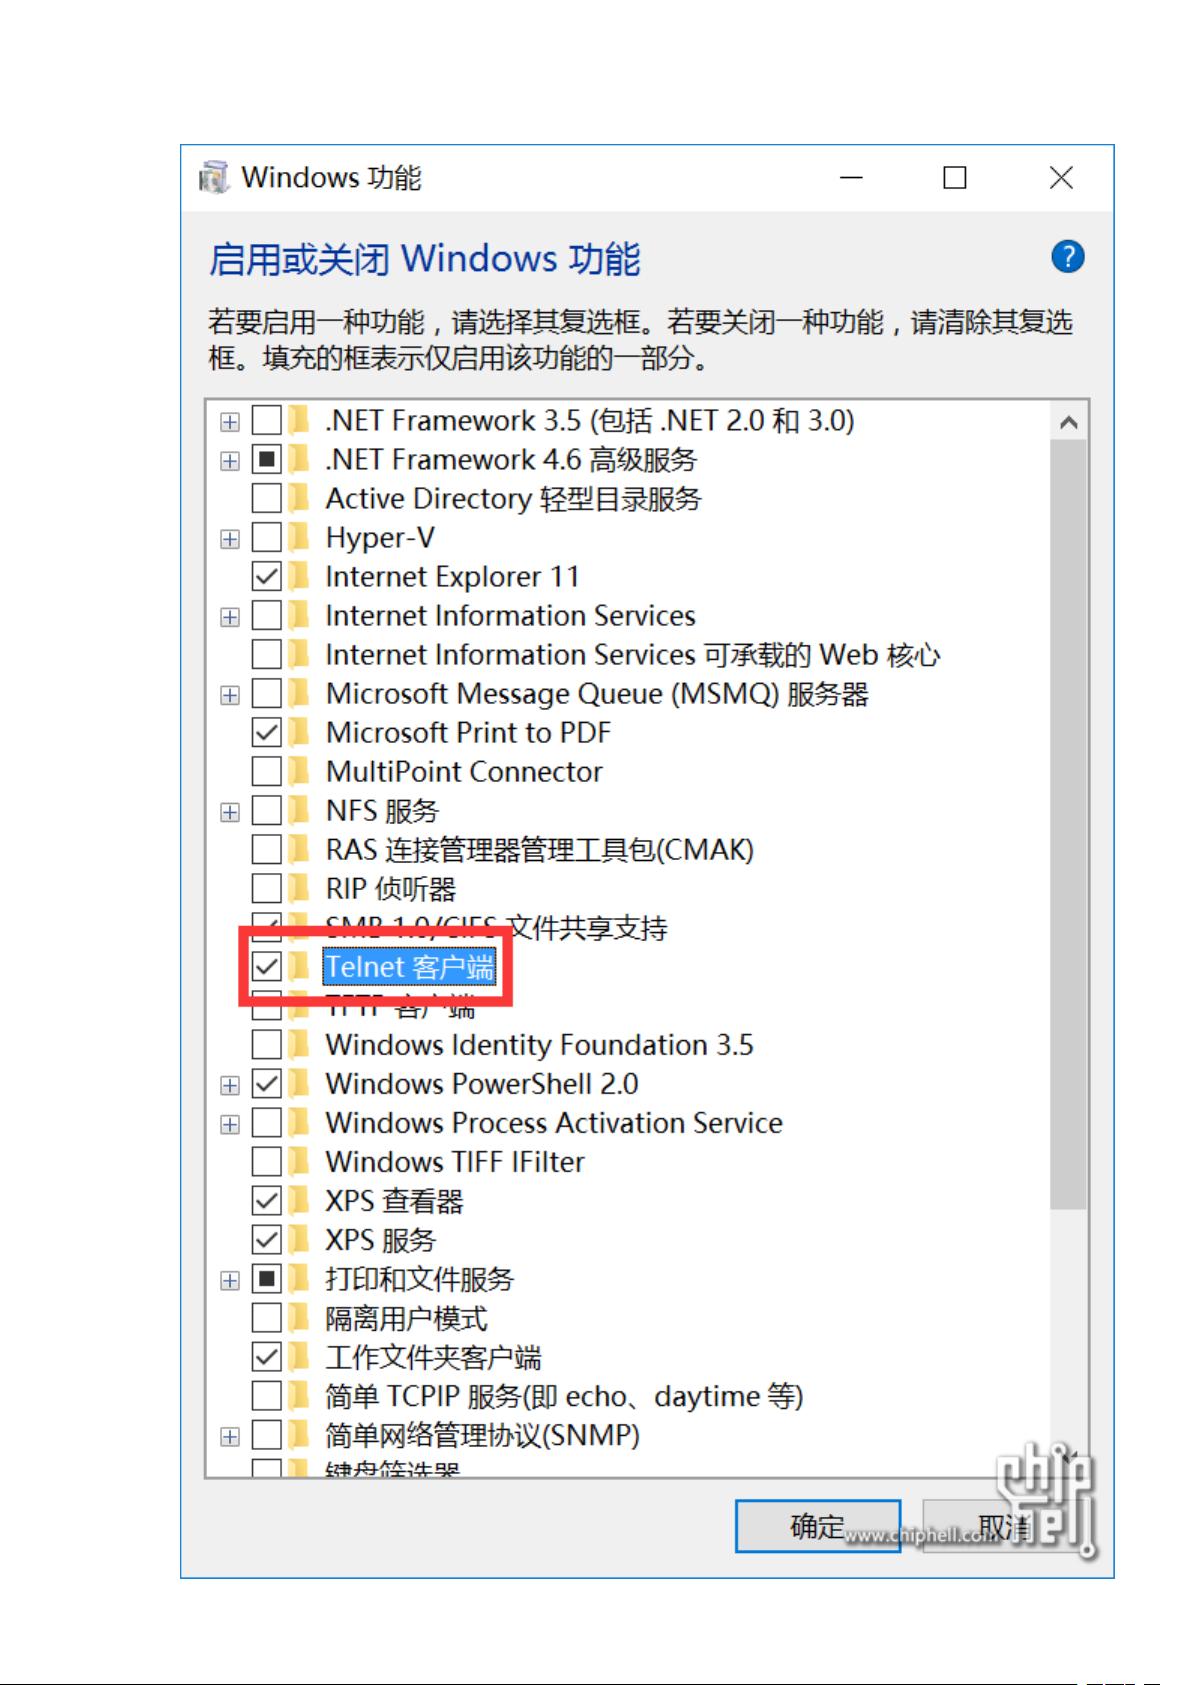1192x1685 pixels.
Task: Click folder icon beside 打印和文件服务
Action: (x=298, y=1279)
